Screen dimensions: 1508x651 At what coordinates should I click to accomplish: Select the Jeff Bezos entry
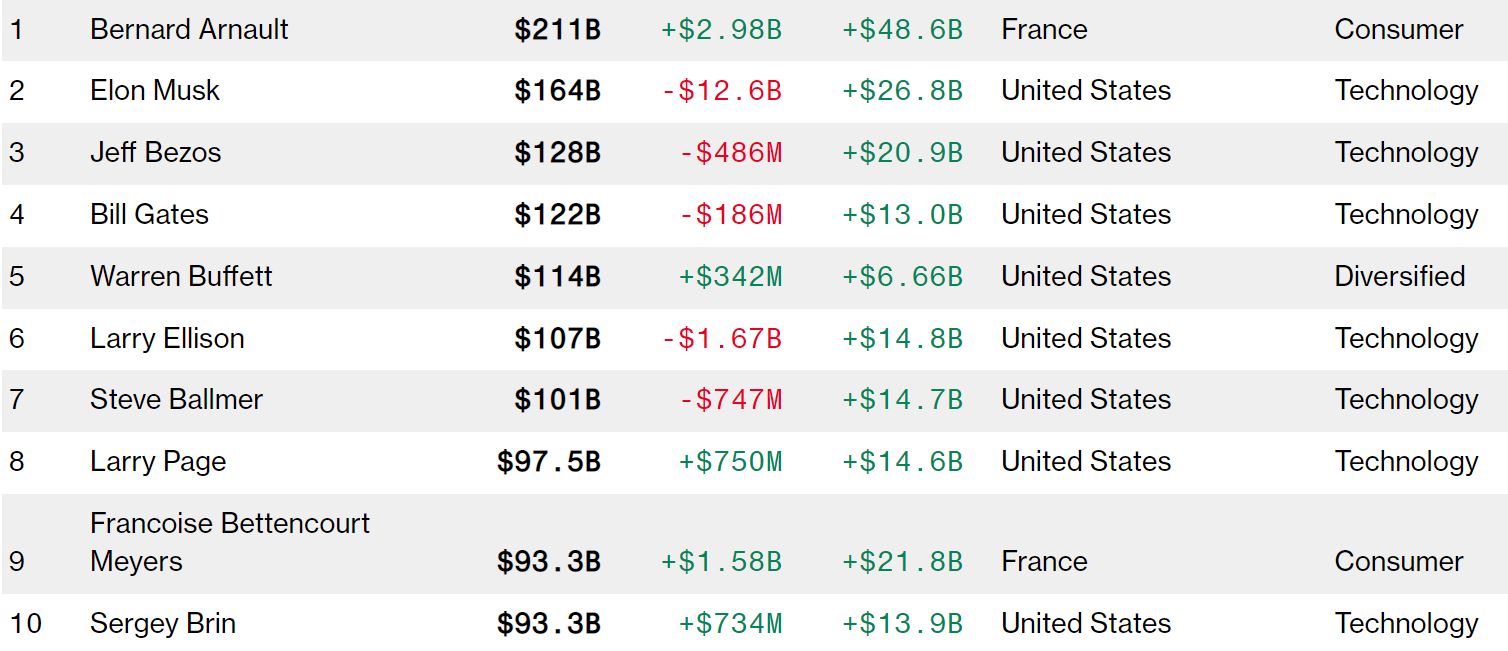[155, 153]
